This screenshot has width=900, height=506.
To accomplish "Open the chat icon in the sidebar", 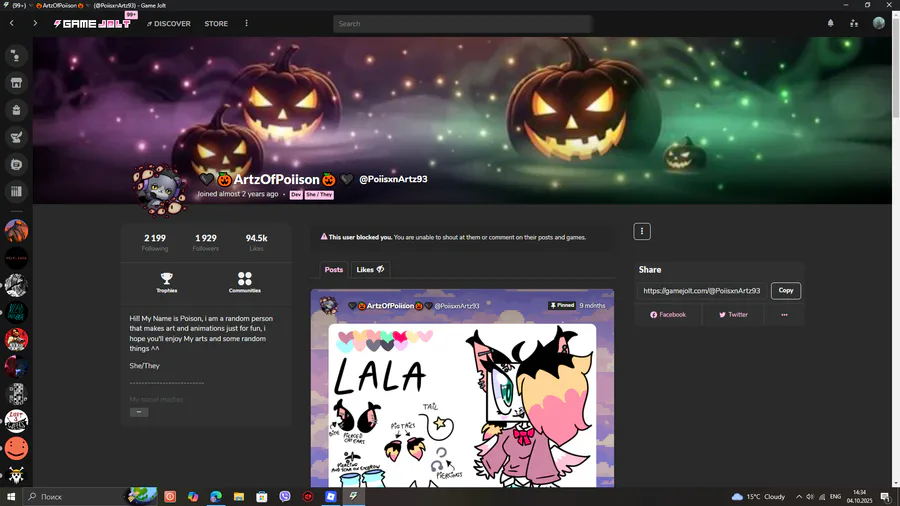I will [x=16, y=56].
